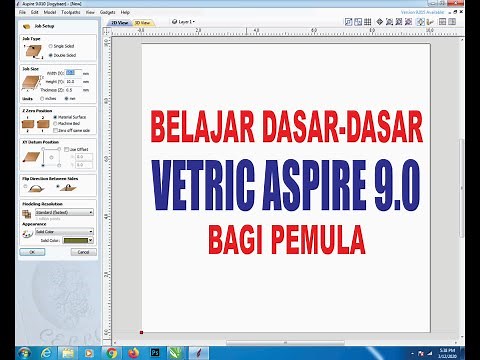Click the Appearance paint palette icon
Screen dimensions: 480x360
tap(27, 233)
